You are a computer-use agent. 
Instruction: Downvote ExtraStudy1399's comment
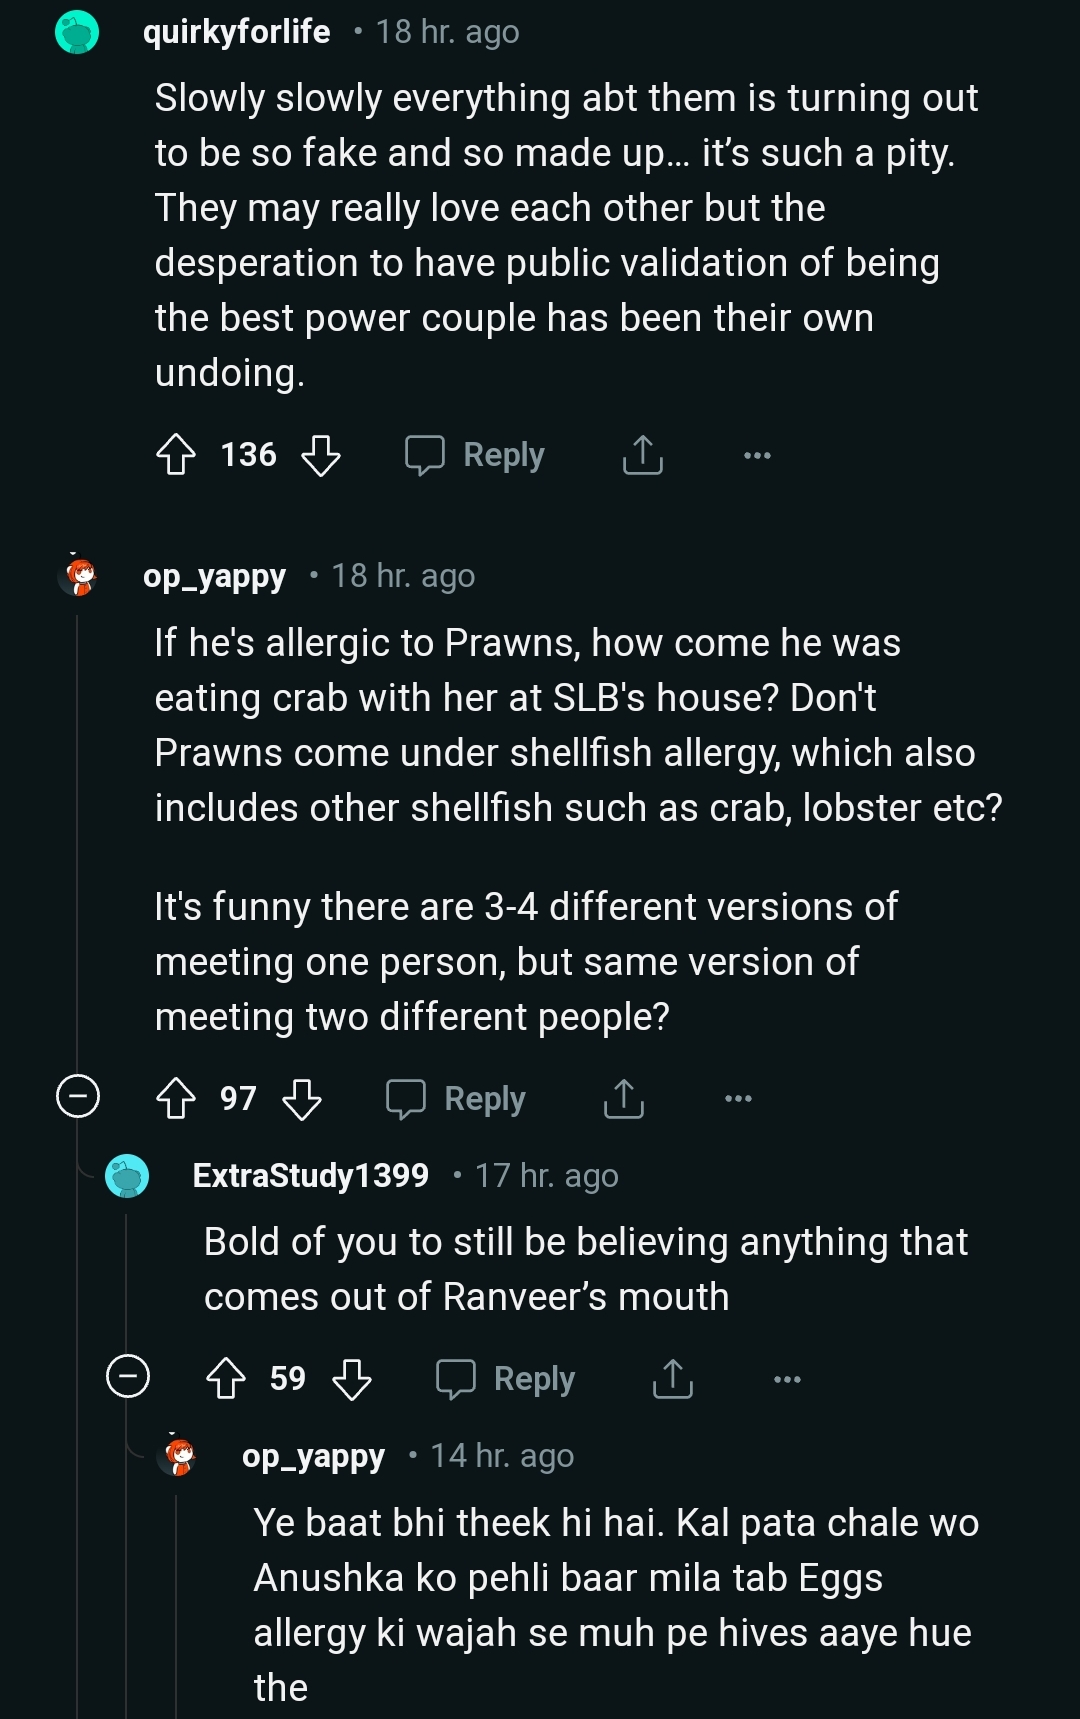pos(351,1378)
